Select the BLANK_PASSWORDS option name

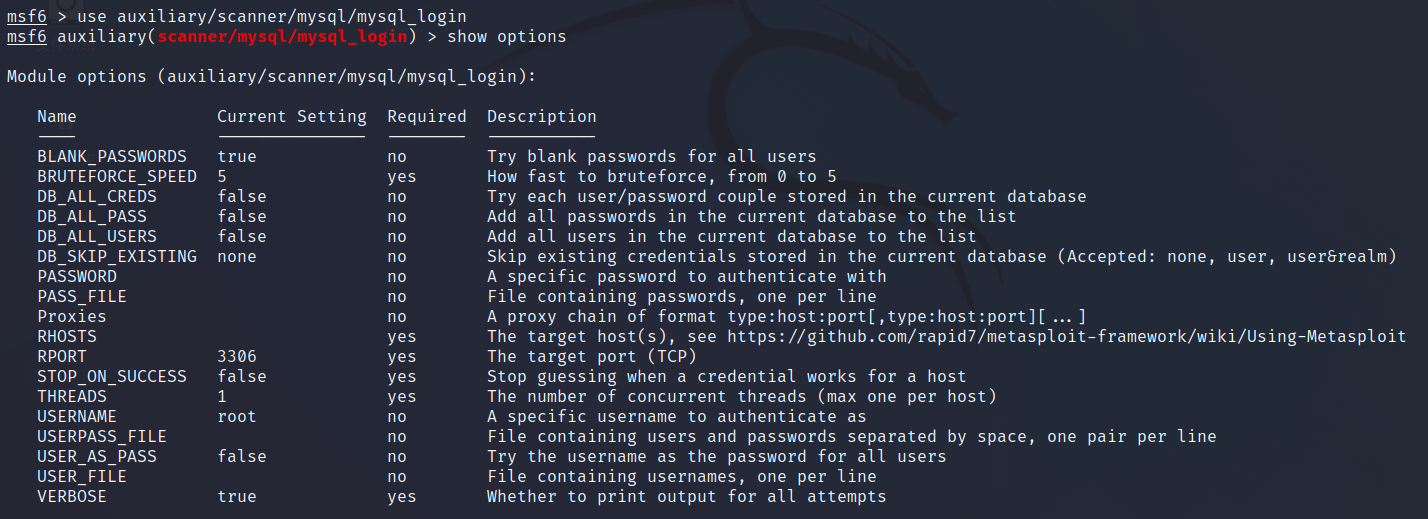(112, 157)
